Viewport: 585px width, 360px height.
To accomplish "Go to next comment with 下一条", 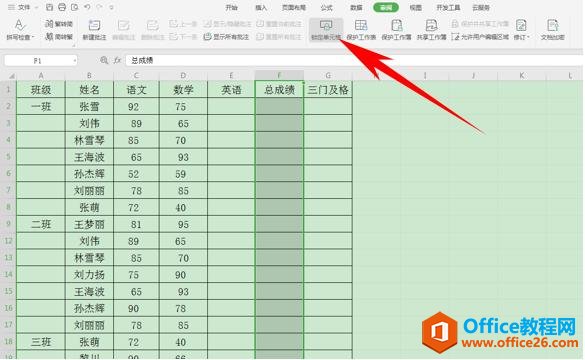I will pos(183,37).
